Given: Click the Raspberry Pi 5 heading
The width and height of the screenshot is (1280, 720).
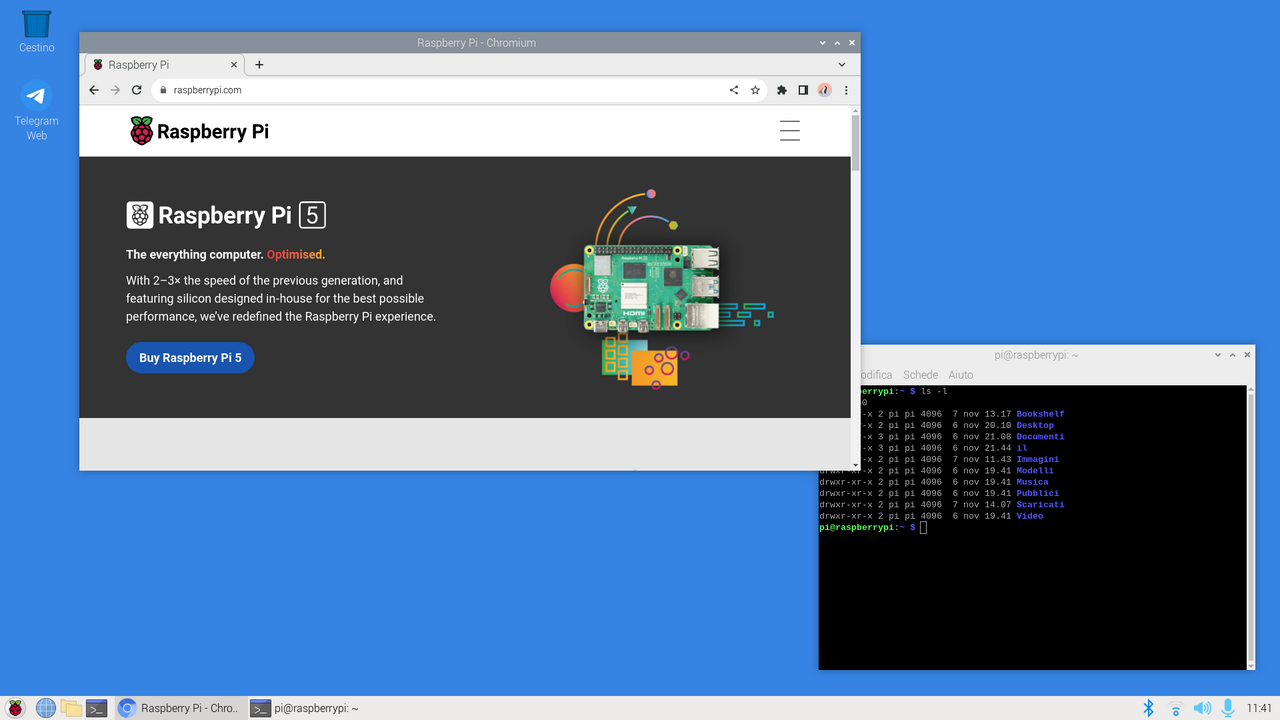Looking at the screenshot, I should 226,215.
